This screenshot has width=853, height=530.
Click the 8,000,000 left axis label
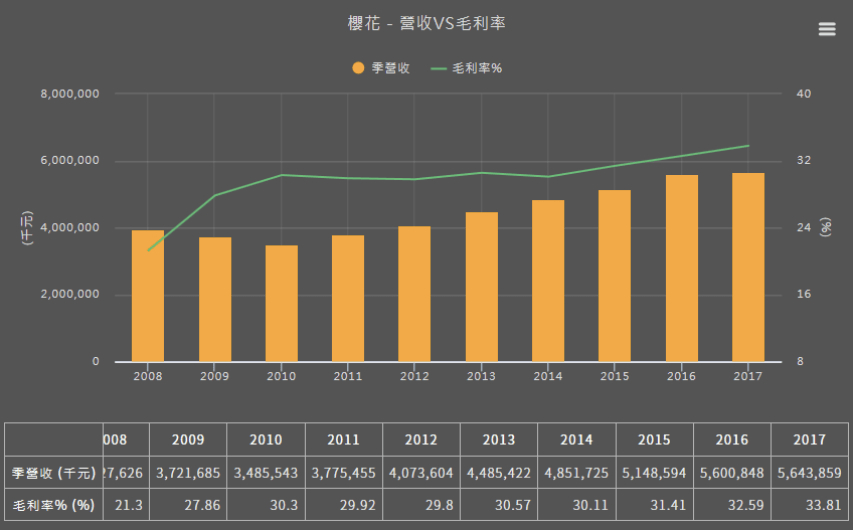coord(70,94)
